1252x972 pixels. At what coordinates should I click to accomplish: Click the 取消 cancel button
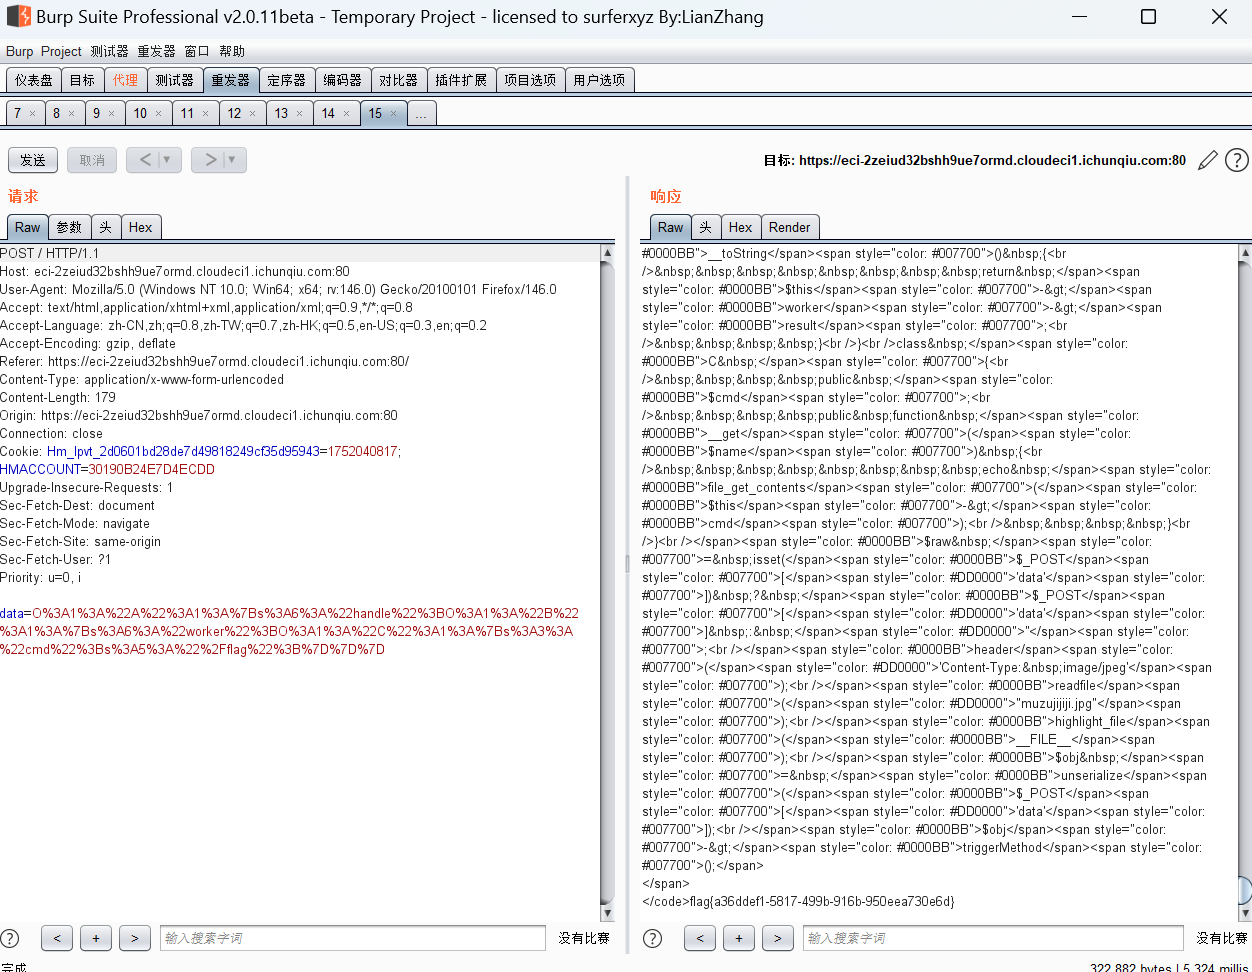[x=92, y=160]
